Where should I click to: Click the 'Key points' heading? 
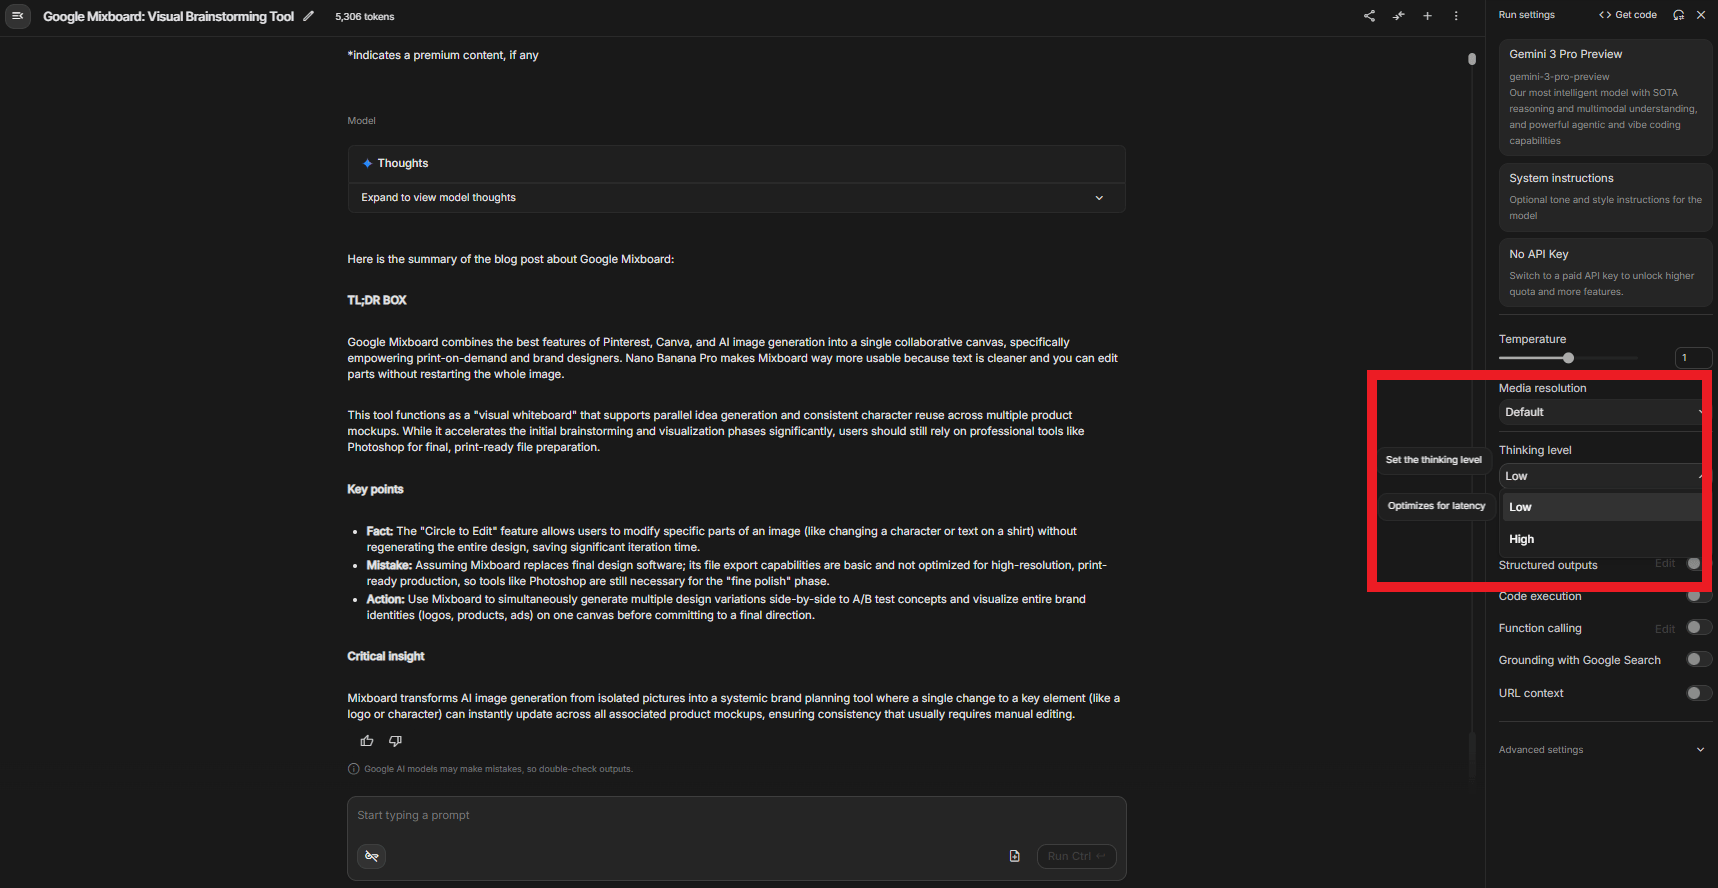click(x=375, y=489)
